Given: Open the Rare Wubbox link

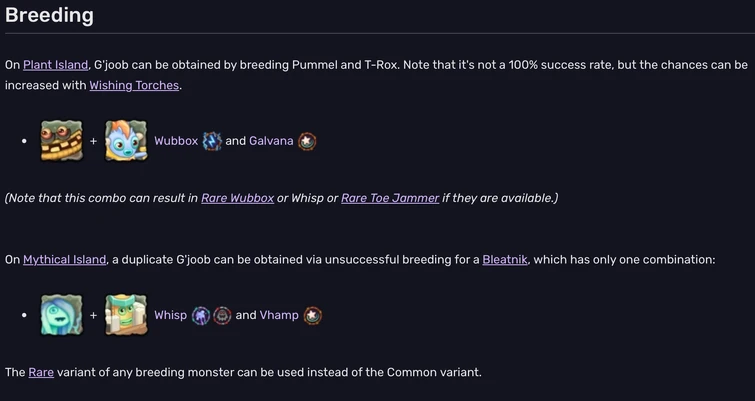Looking at the screenshot, I should 237,198.
